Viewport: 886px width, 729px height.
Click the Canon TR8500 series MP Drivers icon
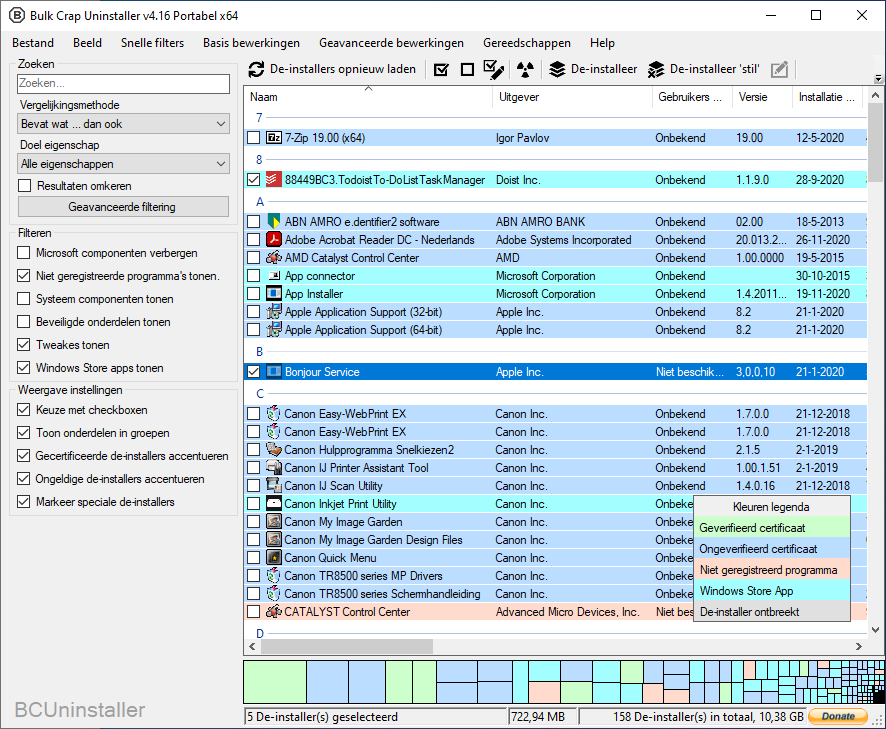pos(273,576)
